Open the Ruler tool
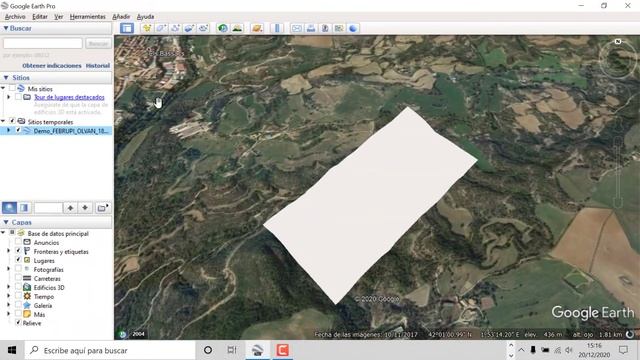Screen dimensions: 640x360 click(x=277, y=28)
